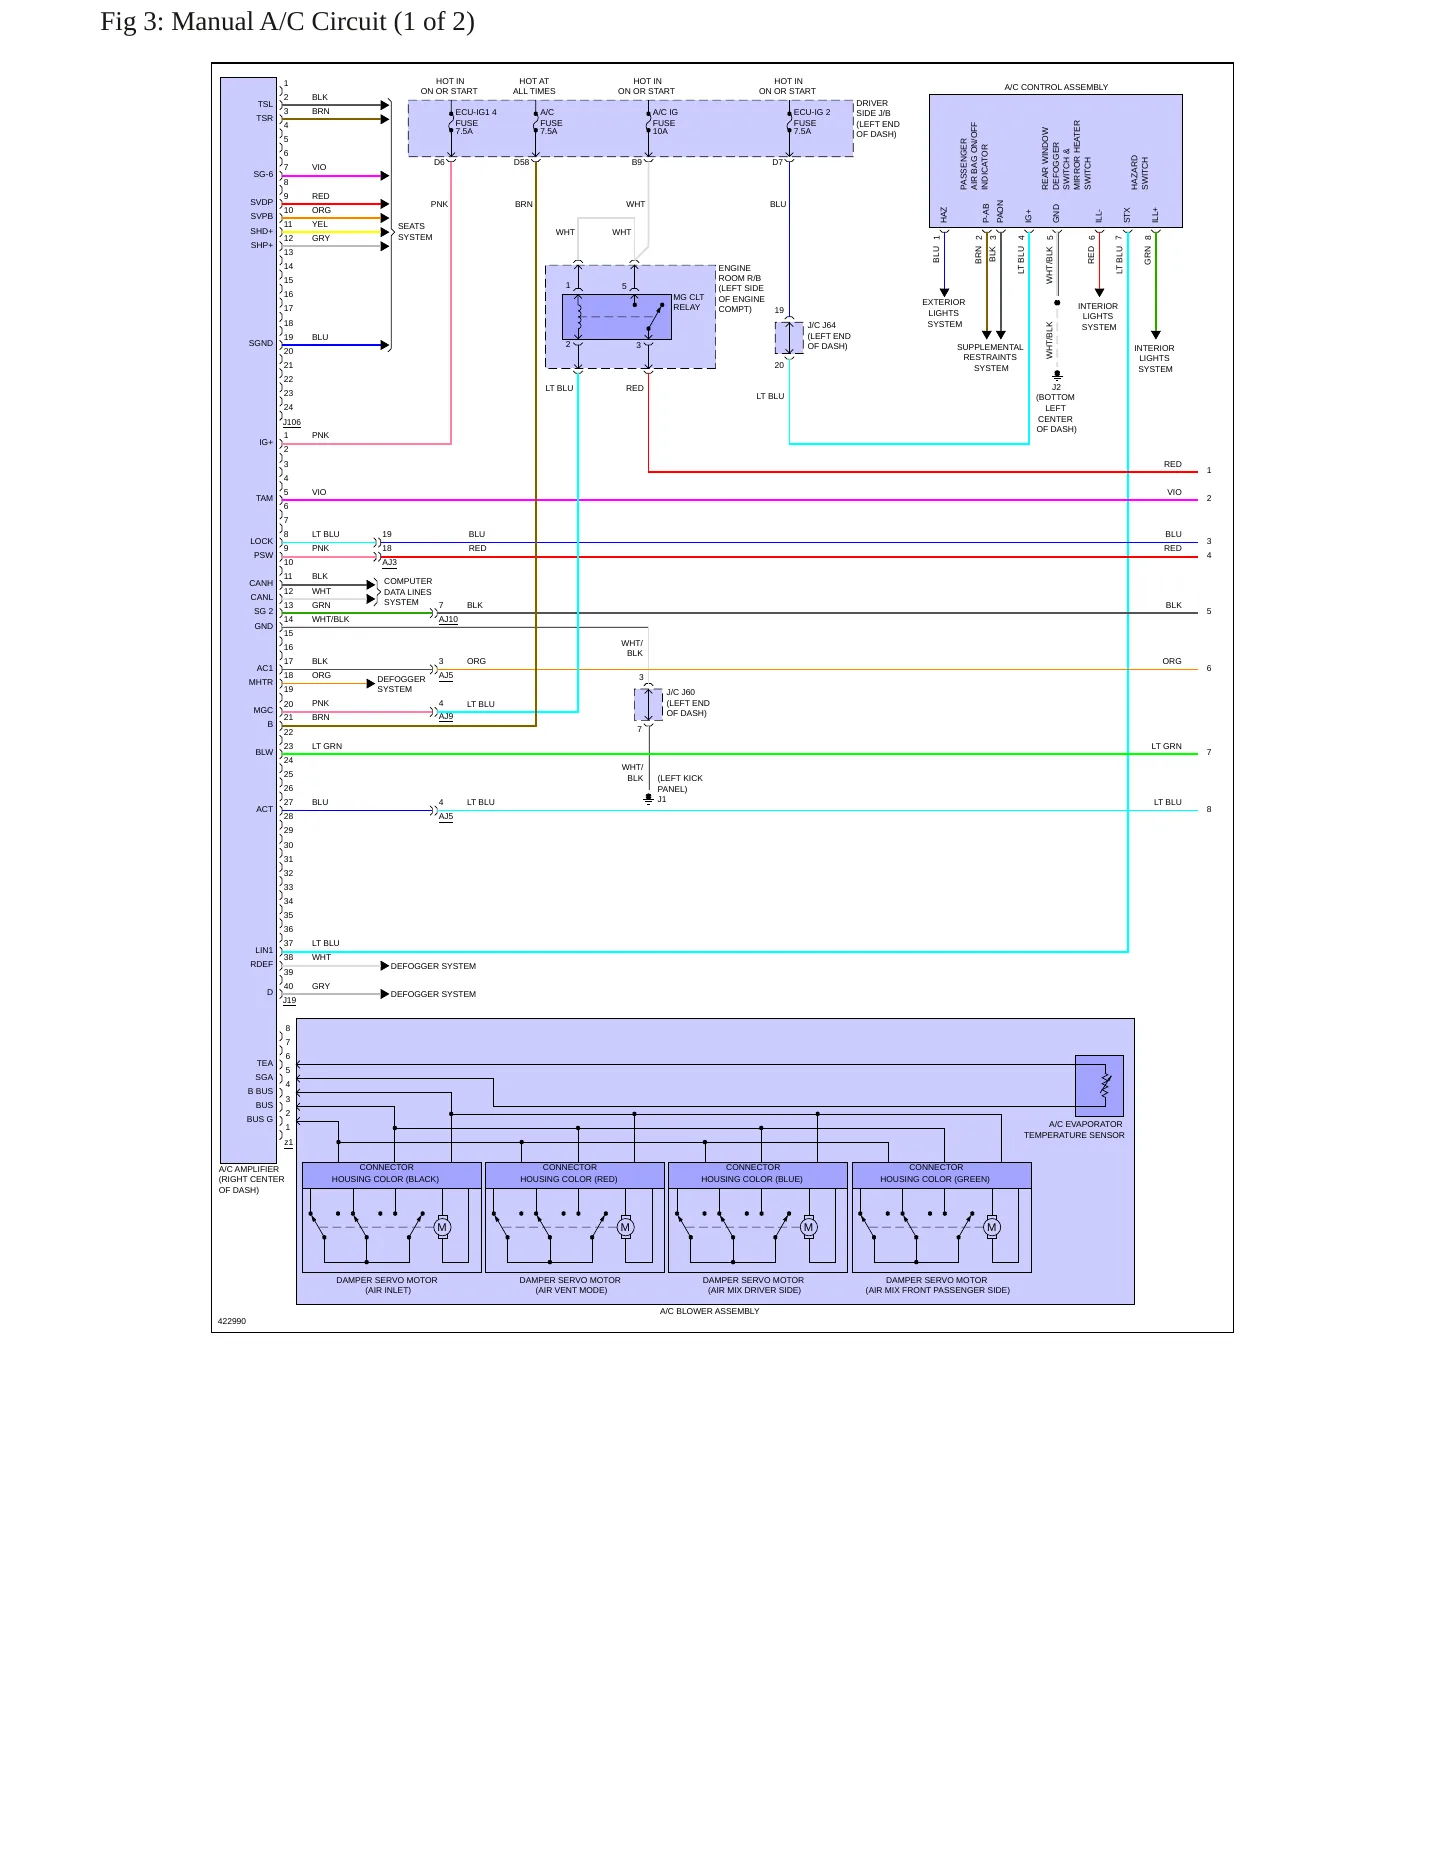Click the "A/C AMPLIFIER (RIGHT CENTER OF DASH)" label

click(252, 1179)
